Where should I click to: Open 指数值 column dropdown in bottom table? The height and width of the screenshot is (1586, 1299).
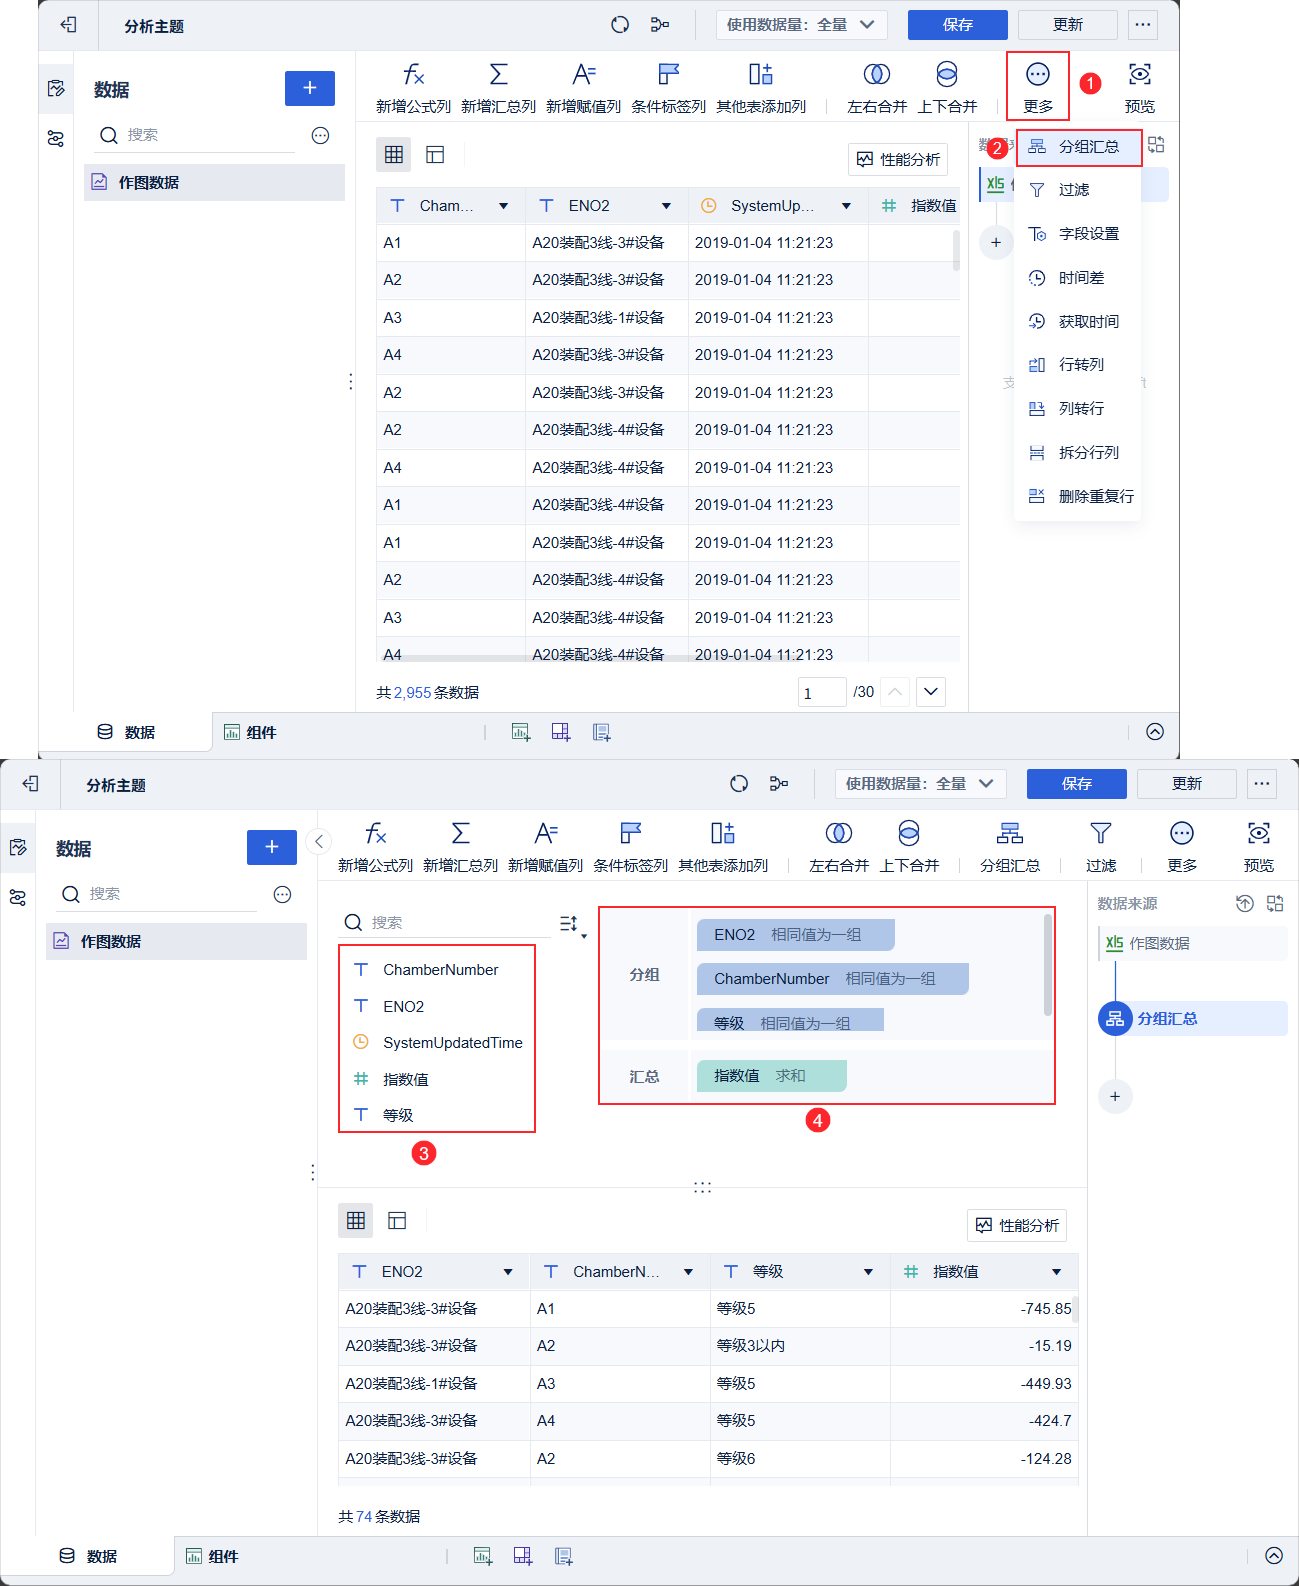(1056, 1272)
